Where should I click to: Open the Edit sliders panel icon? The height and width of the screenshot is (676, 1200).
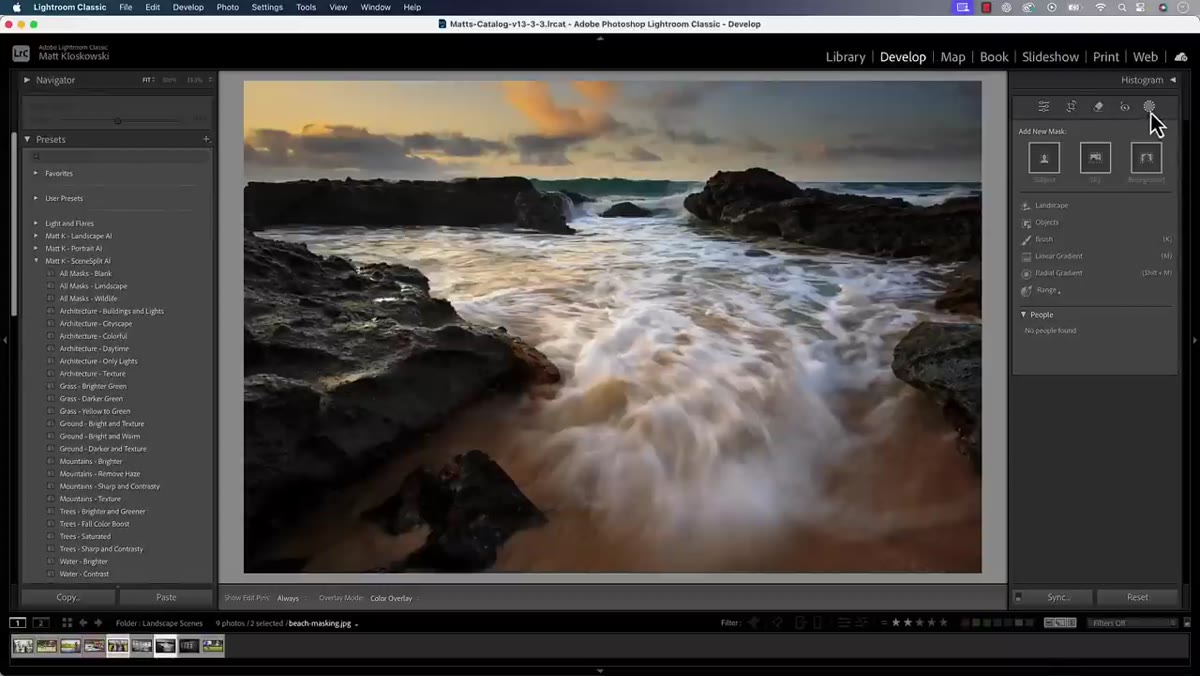(1043, 106)
